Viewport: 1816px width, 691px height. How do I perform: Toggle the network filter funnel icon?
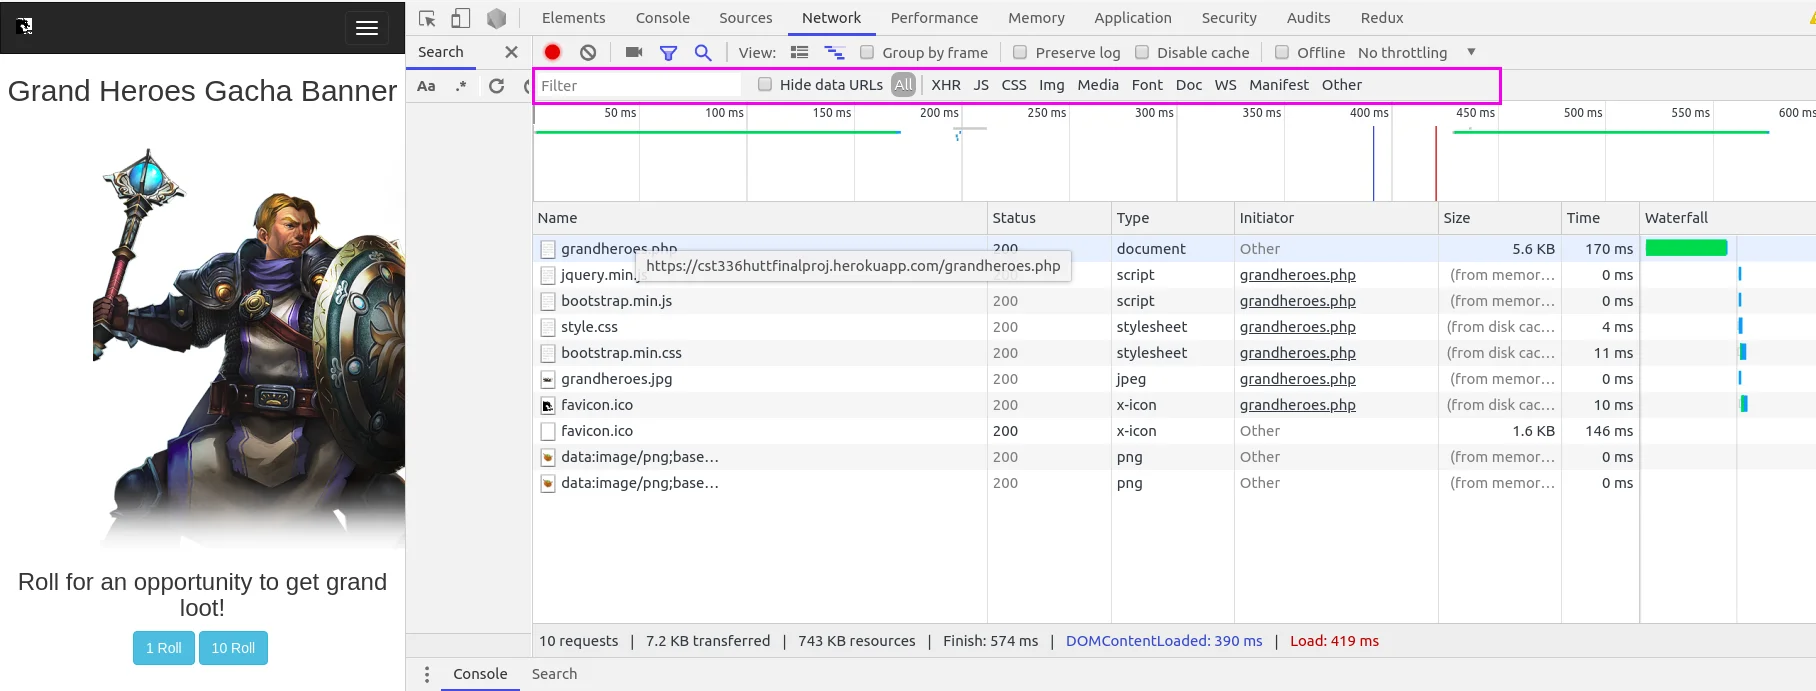coord(668,52)
